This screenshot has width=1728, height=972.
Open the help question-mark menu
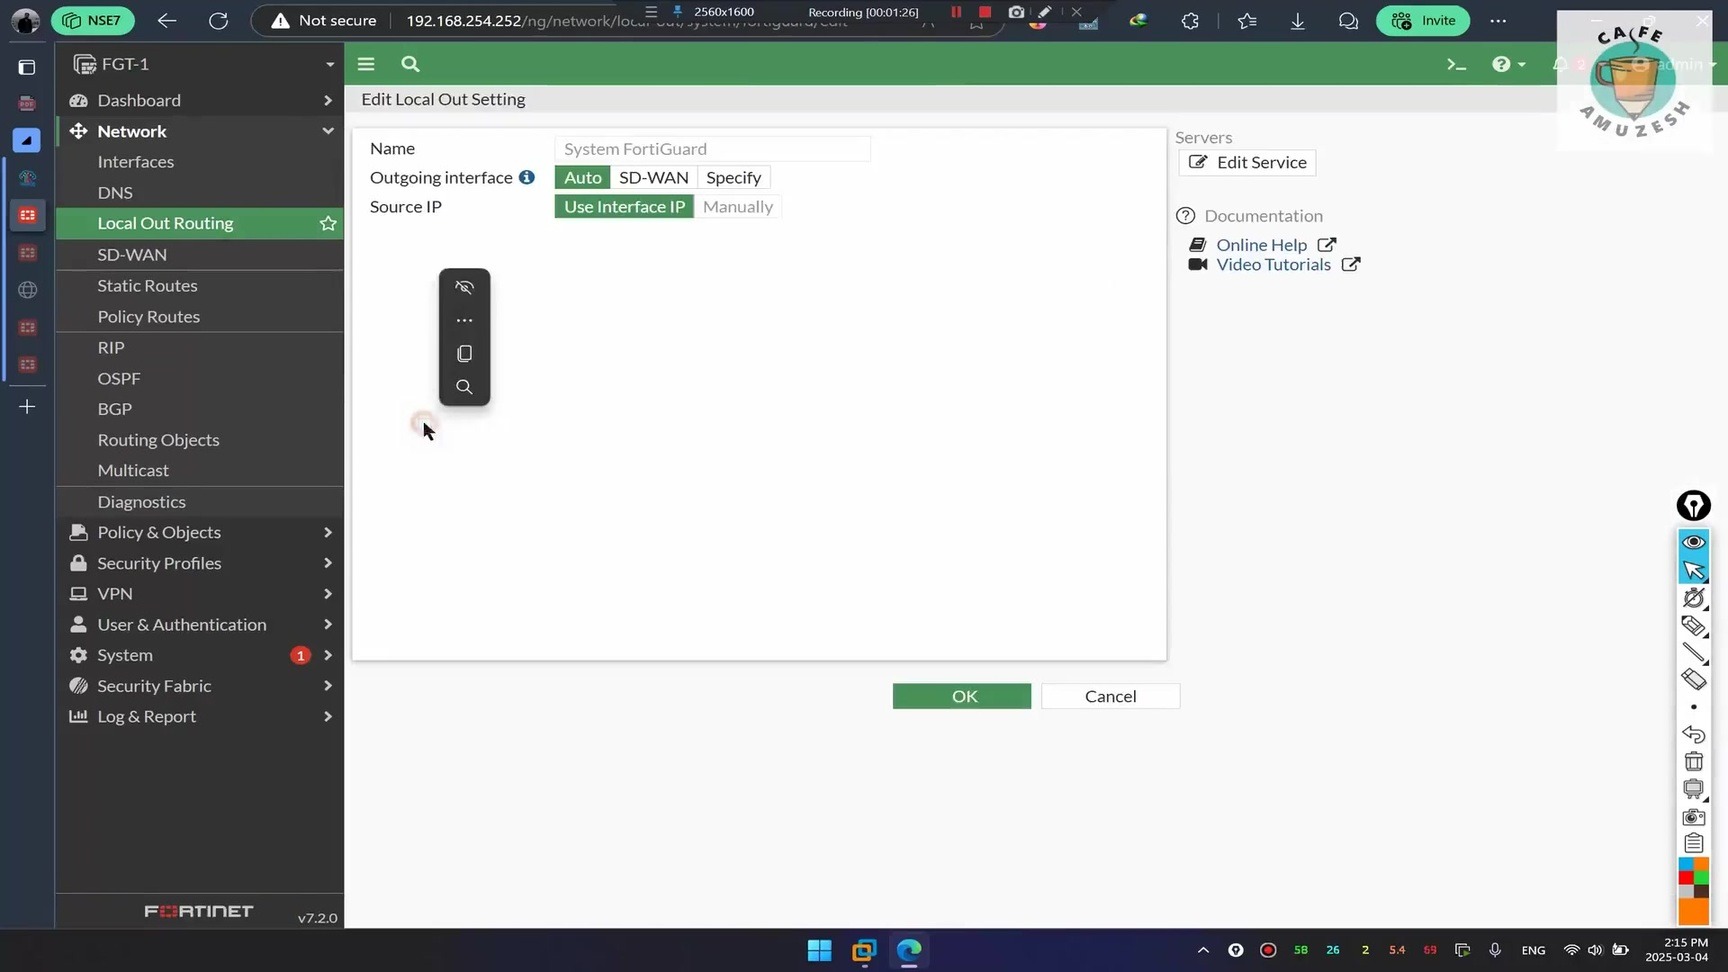pos(1508,64)
